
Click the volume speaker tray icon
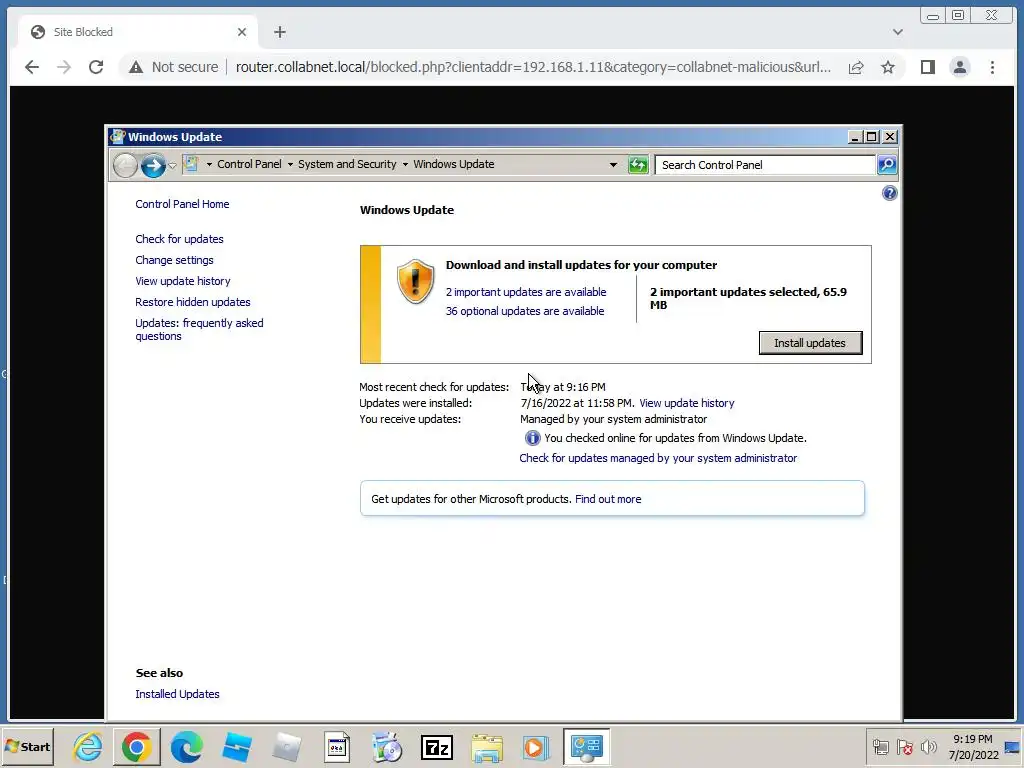[928, 746]
